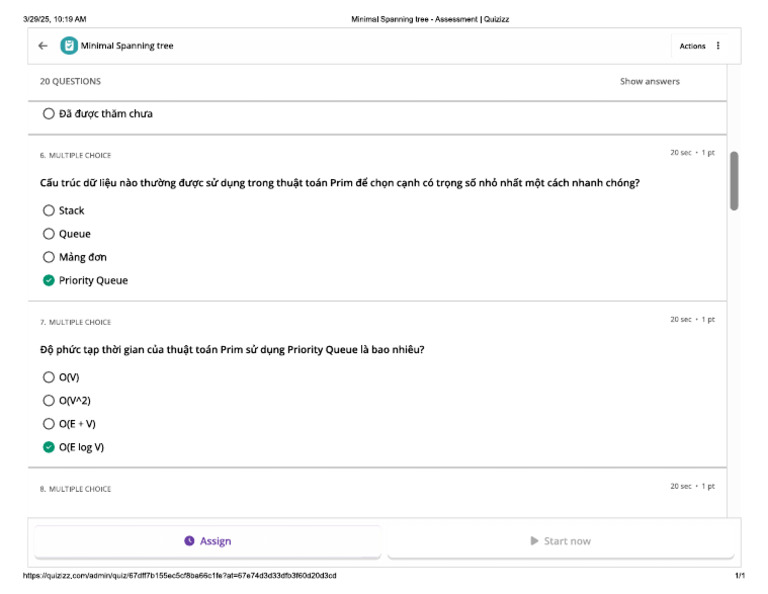Screen dimensions: 768x594
Task: Open the three-dot more options icon
Action: (x=718, y=46)
